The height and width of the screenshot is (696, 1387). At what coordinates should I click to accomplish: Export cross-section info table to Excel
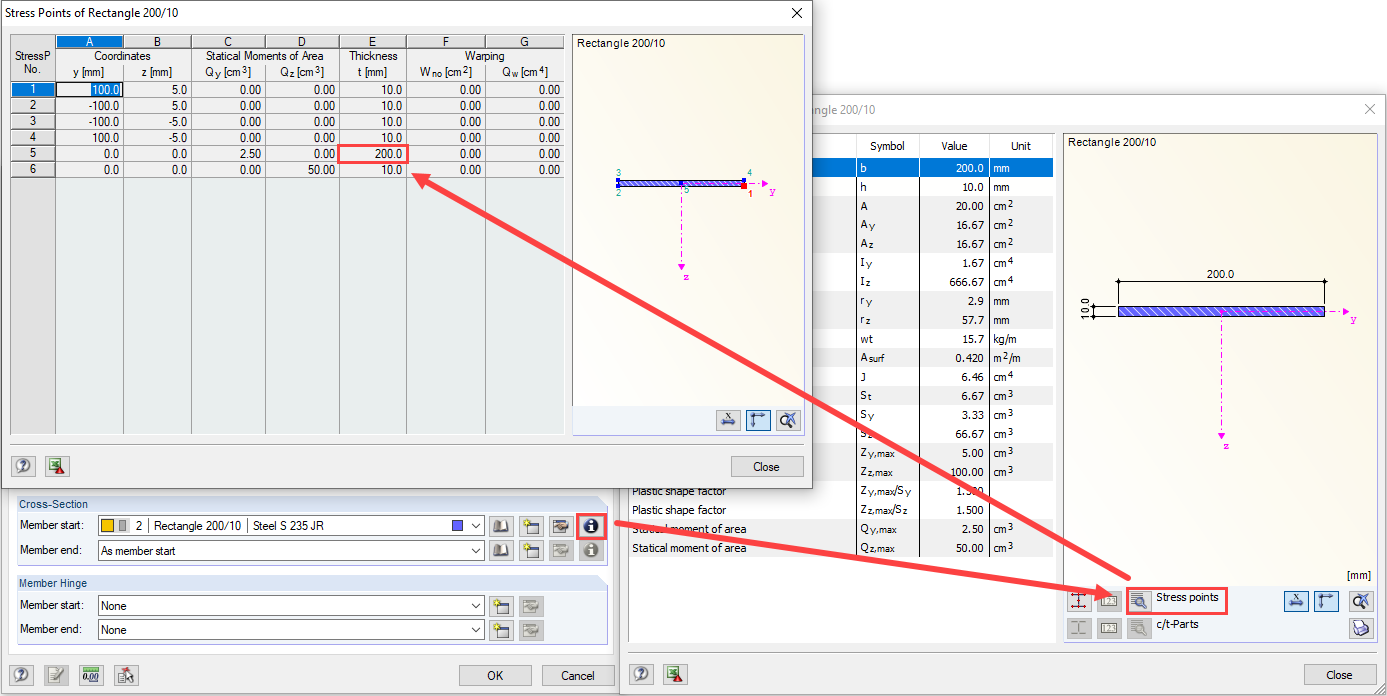coord(675,674)
